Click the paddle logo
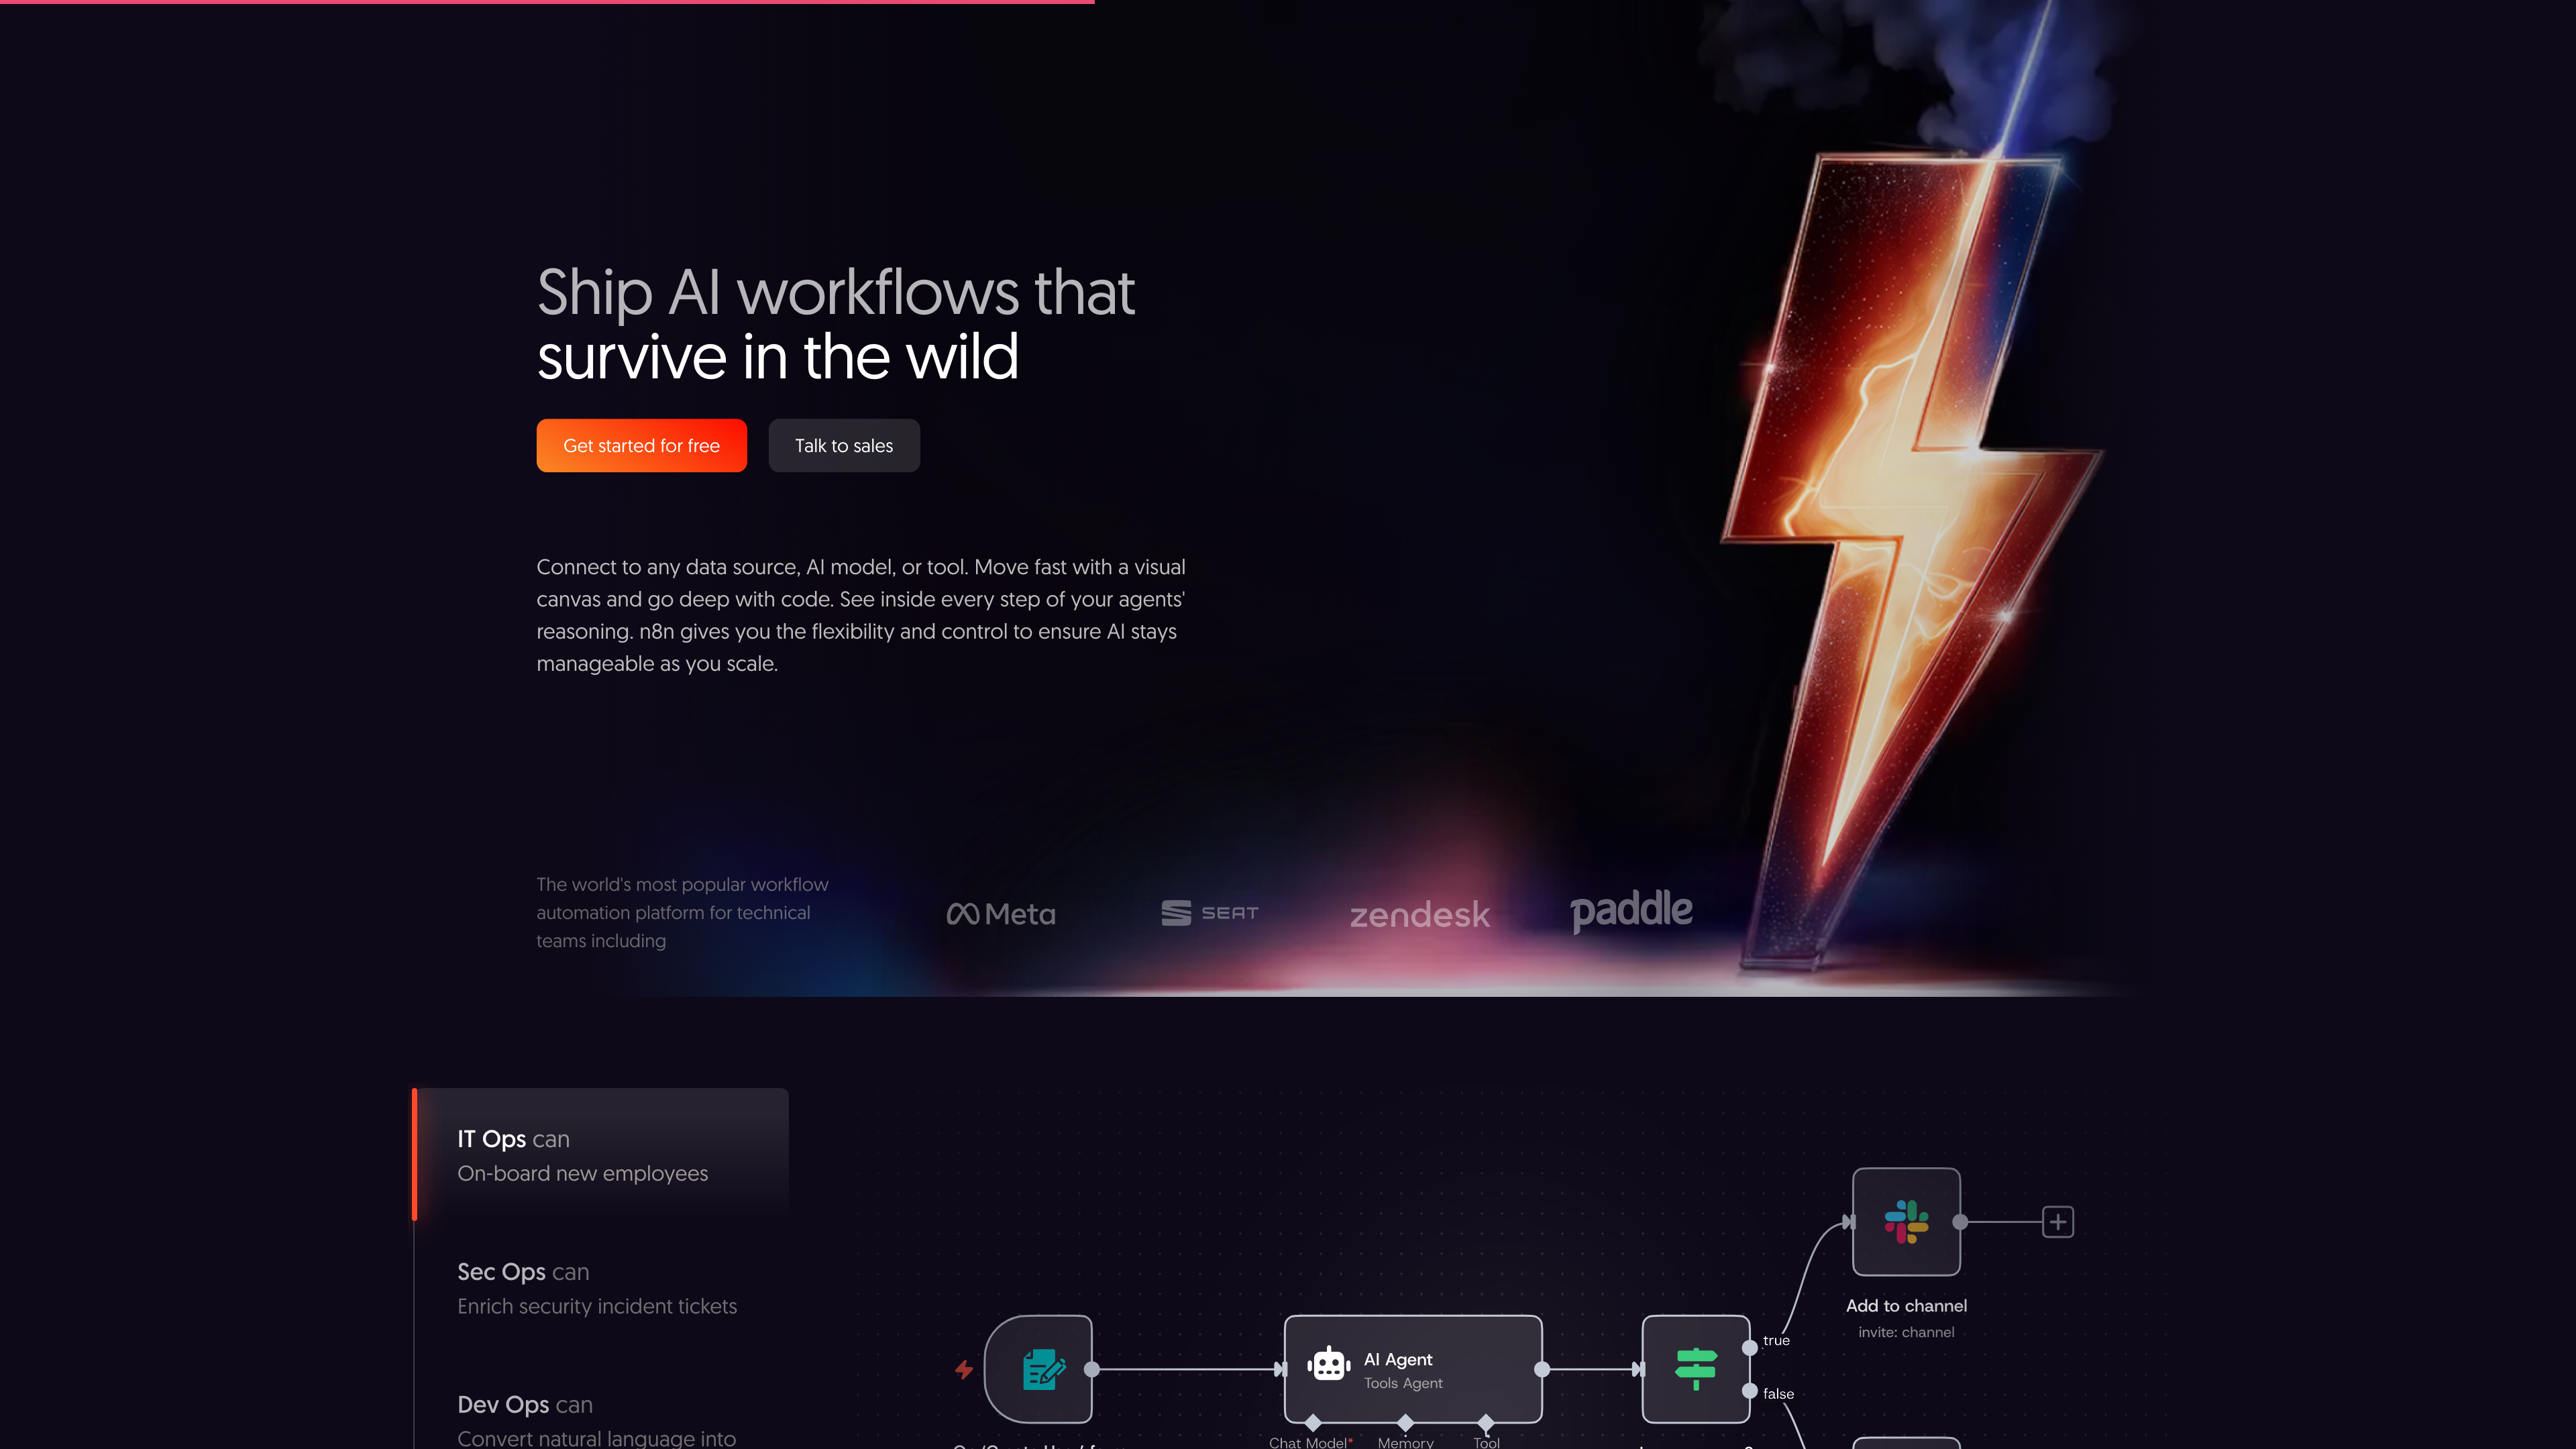The width and height of the screenshot is (2576, 1449). point(1632,911)
